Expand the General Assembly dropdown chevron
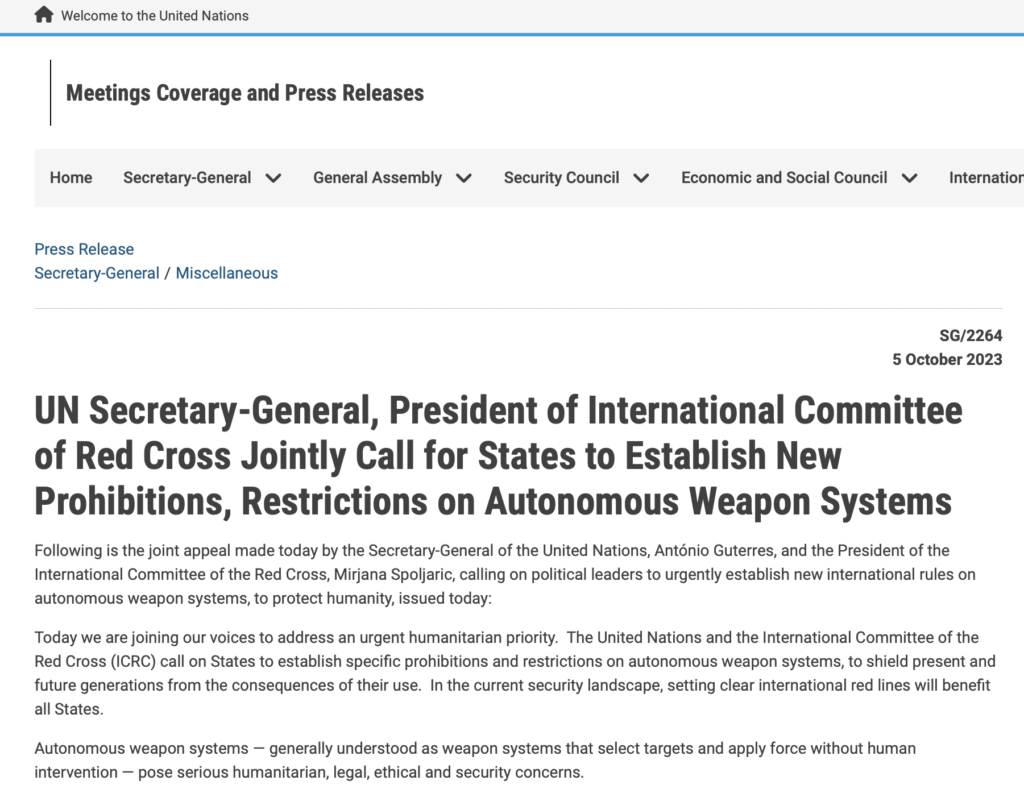 click(x=463, y=179)
